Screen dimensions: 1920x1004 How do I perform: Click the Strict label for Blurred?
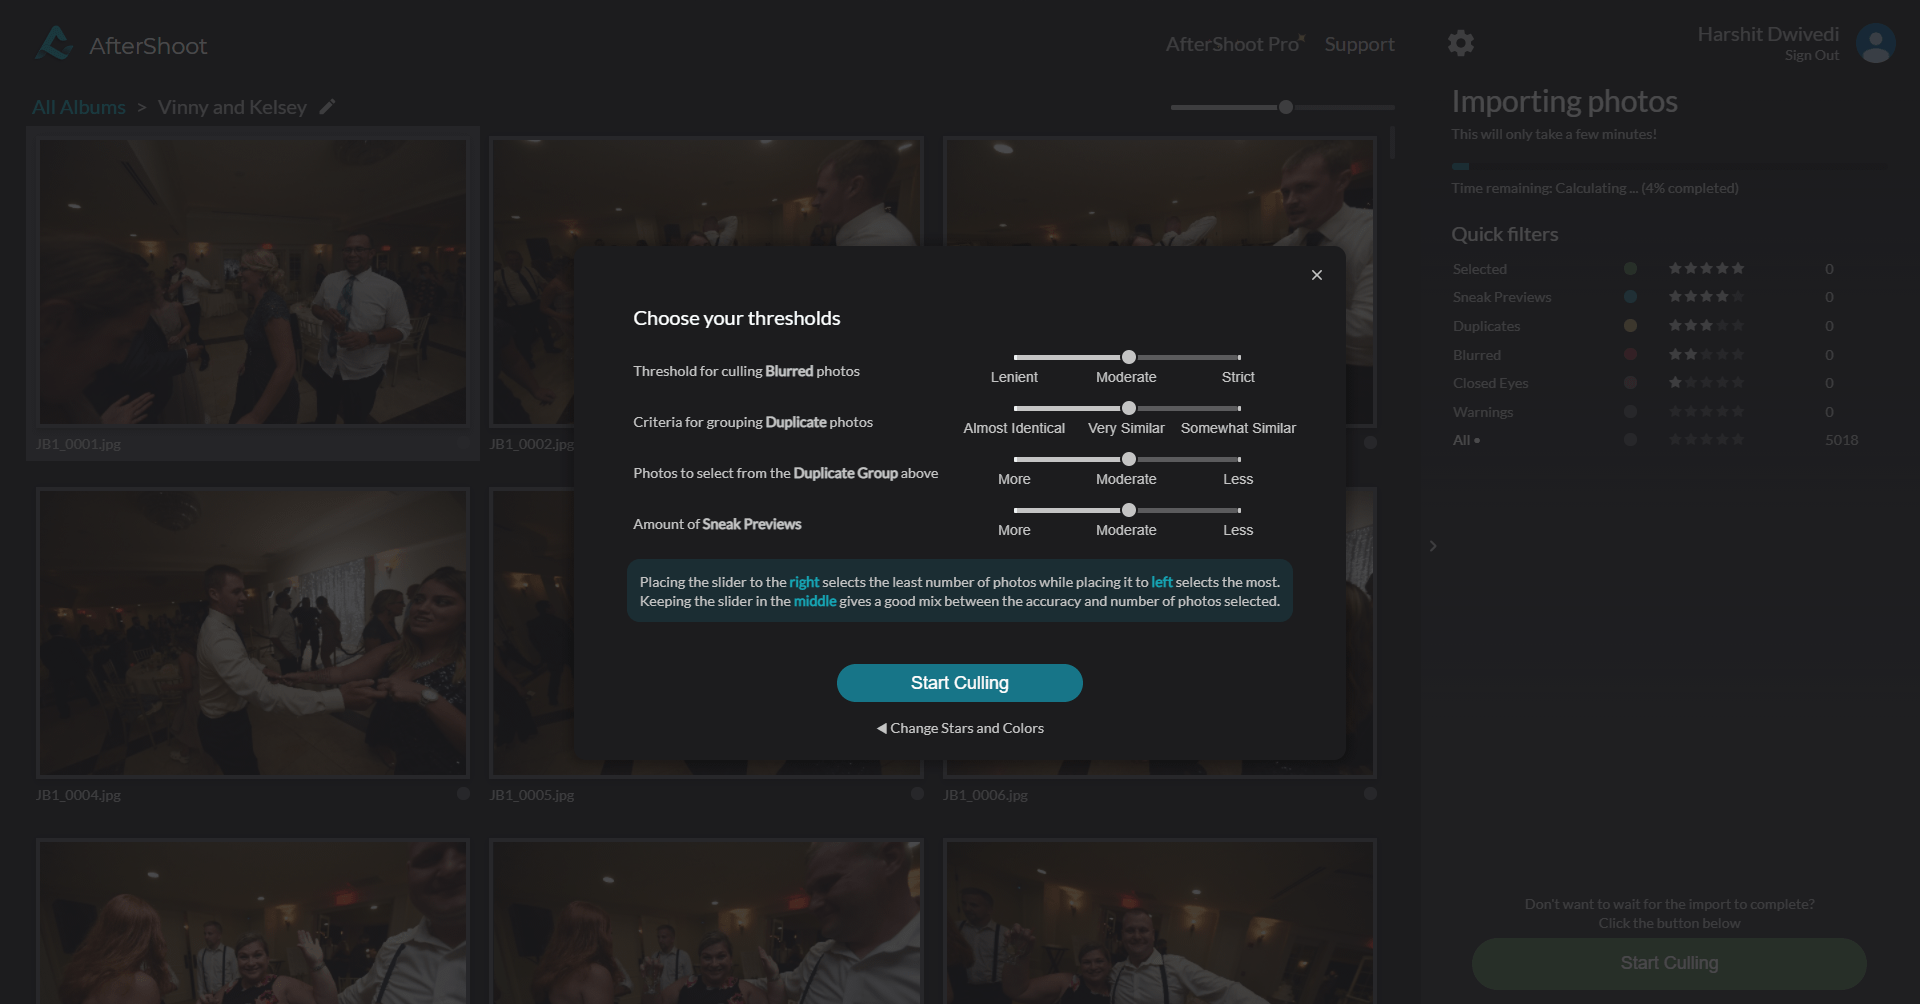(1238, 377)
